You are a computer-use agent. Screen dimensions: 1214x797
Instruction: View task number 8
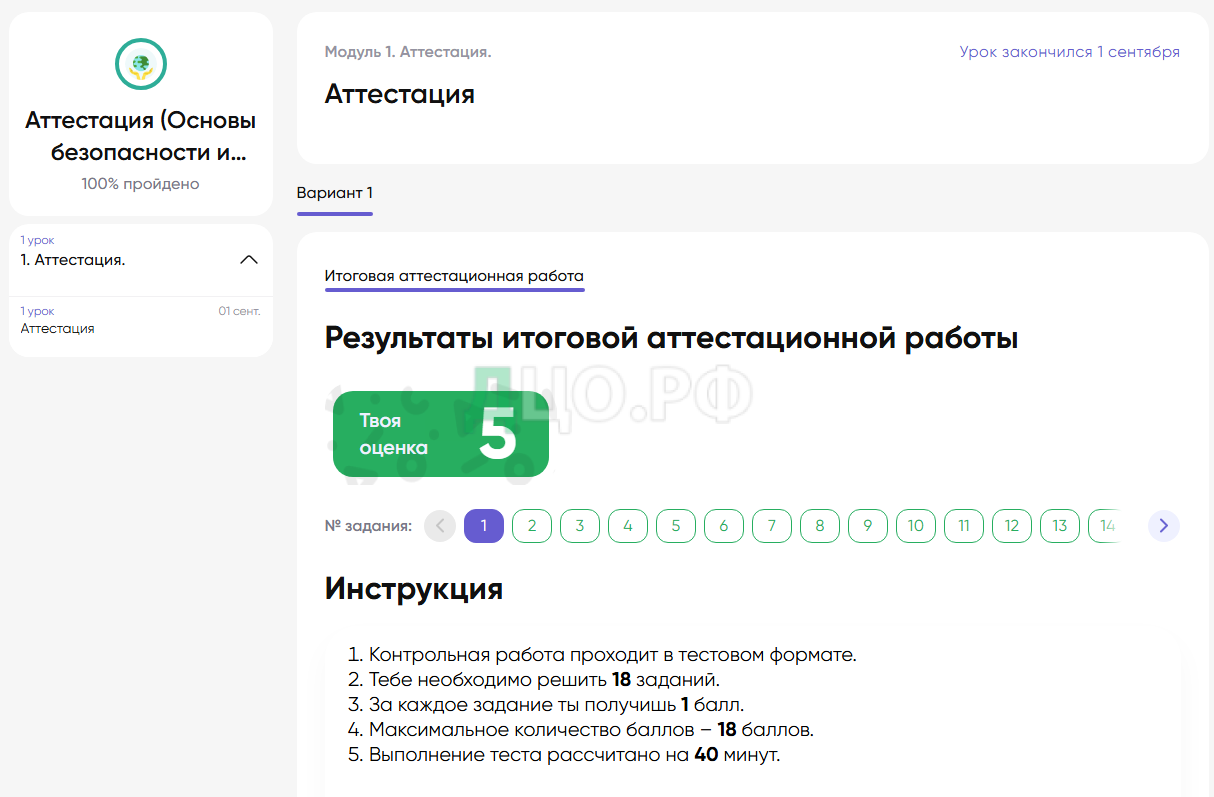click(x=820, y=526)
